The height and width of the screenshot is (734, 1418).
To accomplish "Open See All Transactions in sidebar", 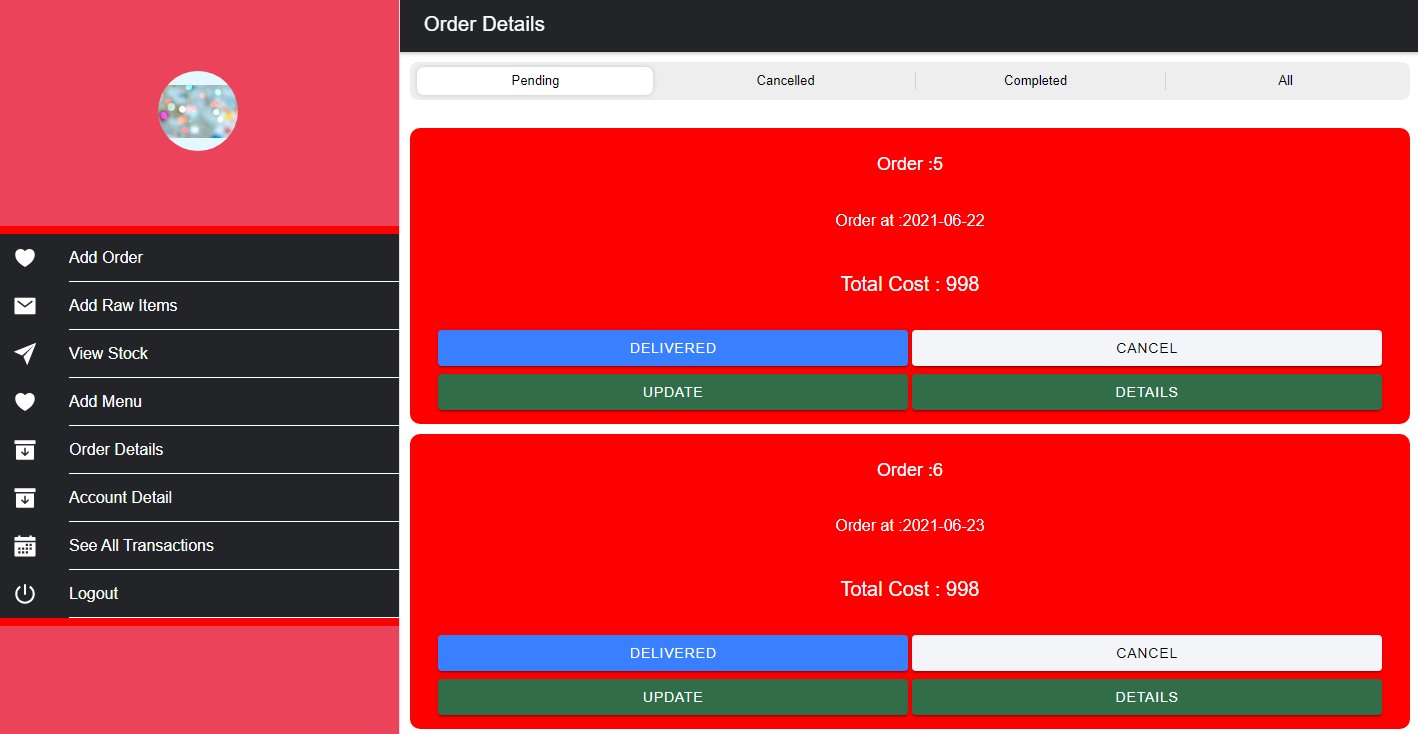I will [x=141, y=546].
